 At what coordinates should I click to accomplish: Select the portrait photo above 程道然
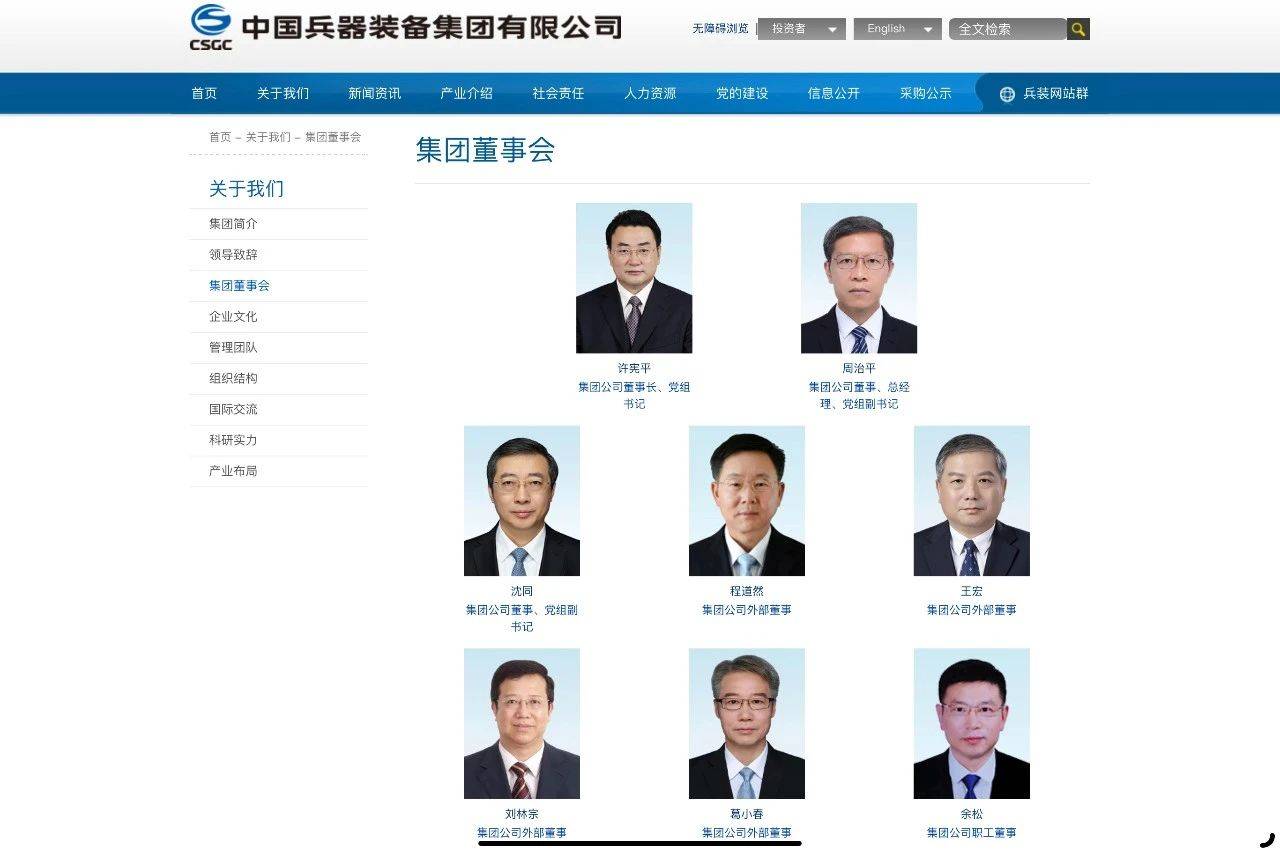(747, 501)
